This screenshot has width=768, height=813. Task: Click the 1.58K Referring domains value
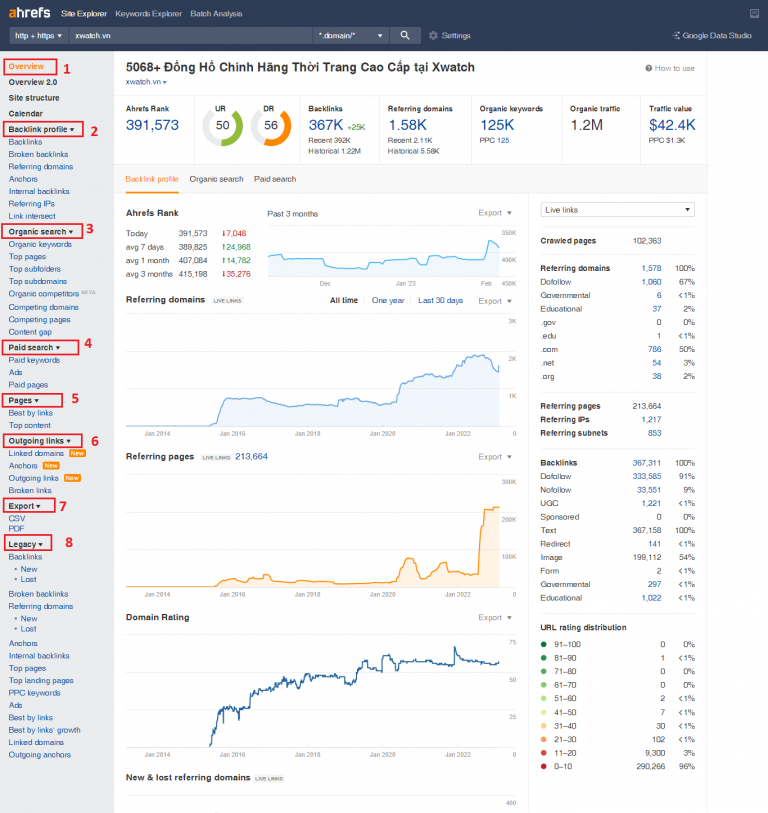(408, 125)
